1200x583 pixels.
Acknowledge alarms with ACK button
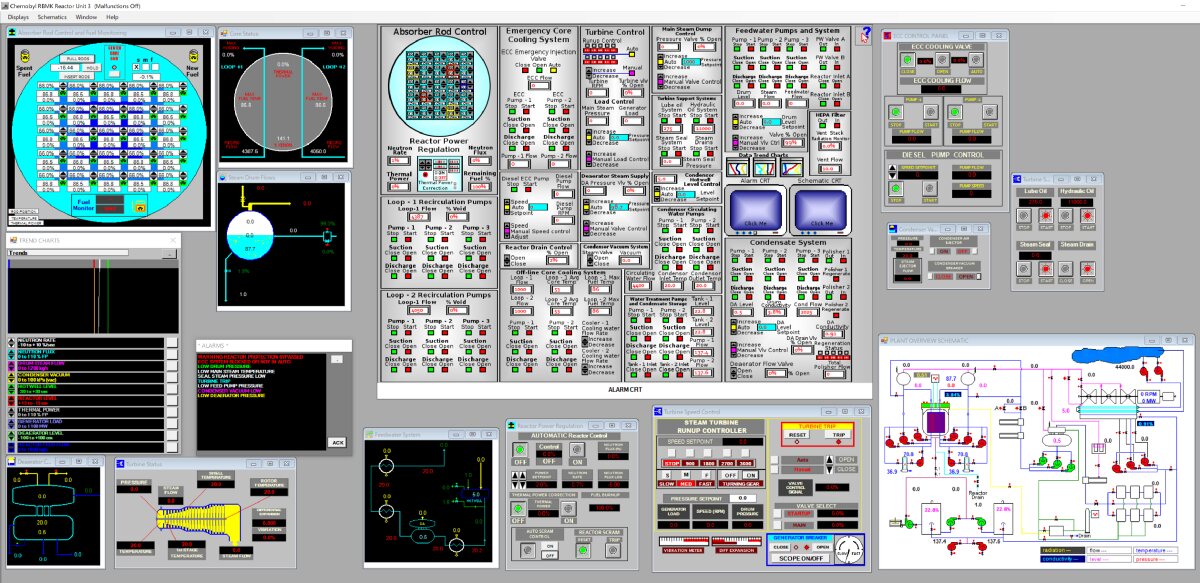337,442
